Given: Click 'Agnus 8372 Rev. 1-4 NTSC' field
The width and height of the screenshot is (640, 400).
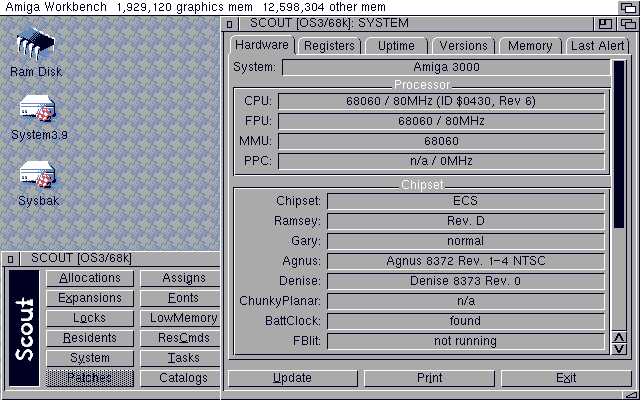Looking at the screenshot, I should tap(466, 261).
